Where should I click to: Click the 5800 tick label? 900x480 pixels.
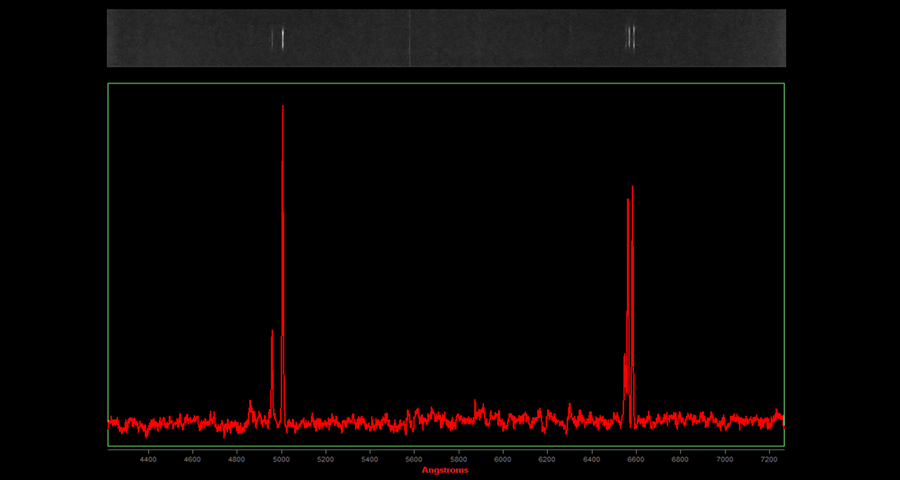pyautogui.click(x=458, y=459)
